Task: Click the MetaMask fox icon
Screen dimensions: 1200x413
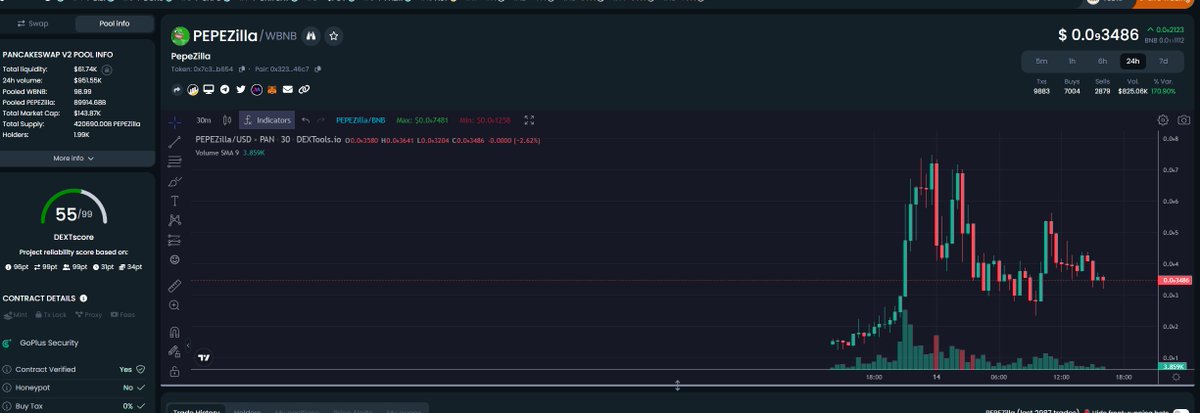Action: point(272,90)
